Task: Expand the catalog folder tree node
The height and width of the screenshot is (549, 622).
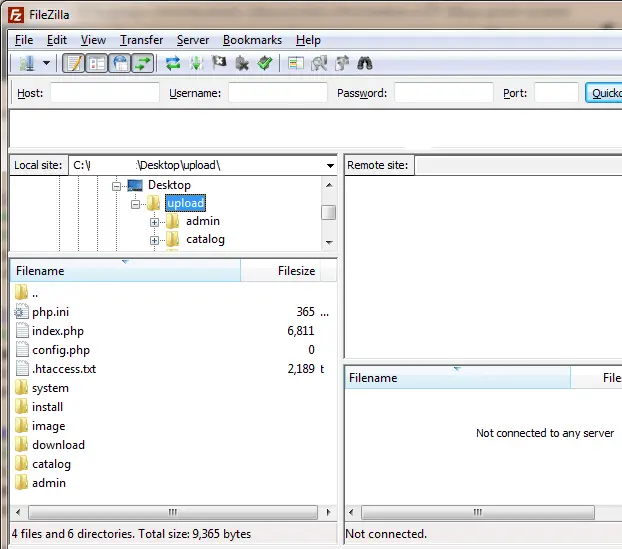Action: 154,240
